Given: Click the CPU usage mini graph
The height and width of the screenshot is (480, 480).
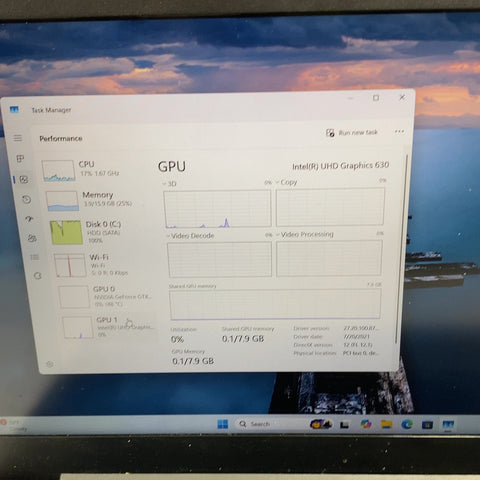Looking at the screenshot, I should point(59,171).
